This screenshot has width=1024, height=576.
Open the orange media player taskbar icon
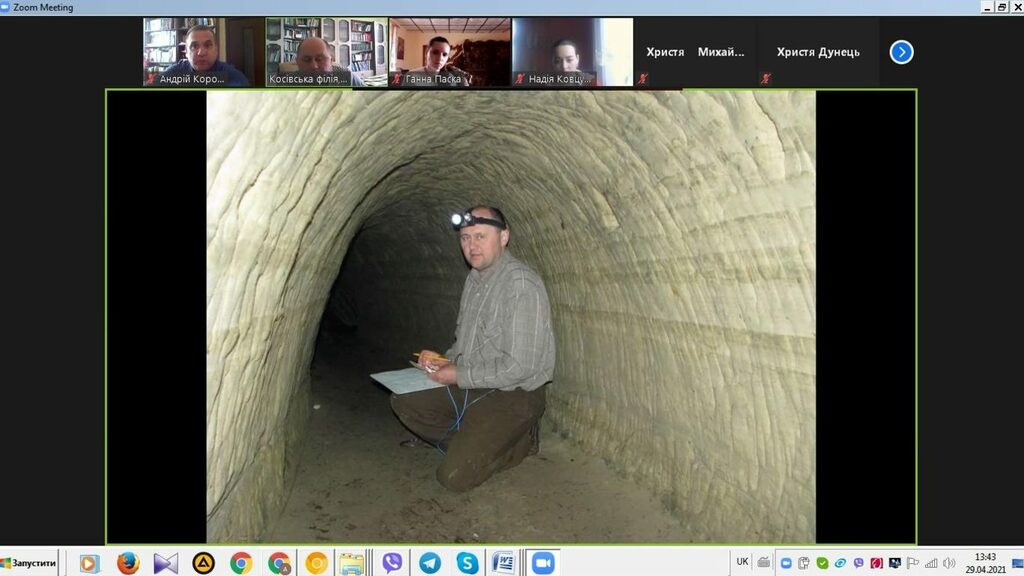(90, 563)
